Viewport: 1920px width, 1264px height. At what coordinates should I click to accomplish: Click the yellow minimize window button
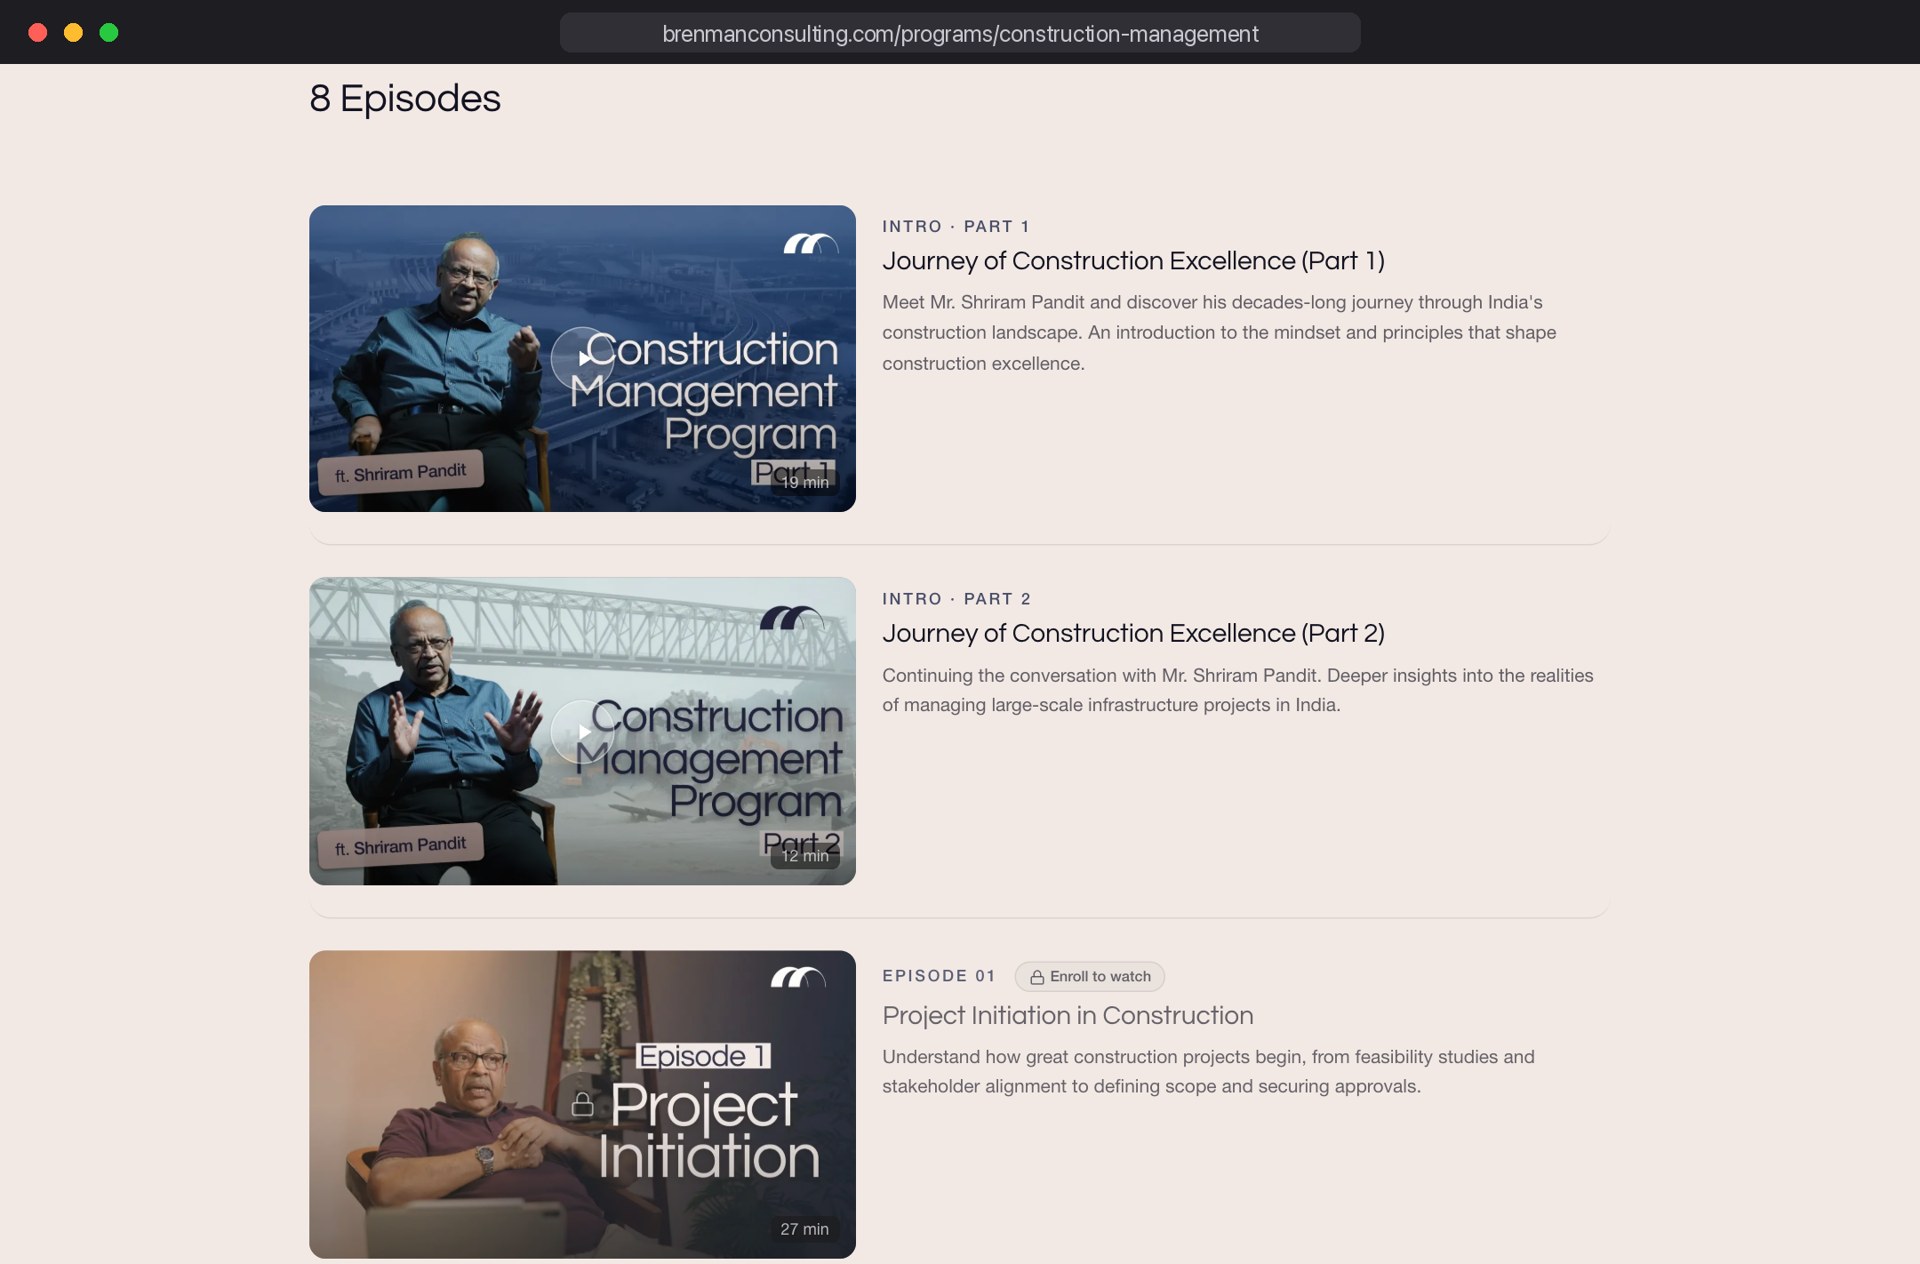point(73,33)
